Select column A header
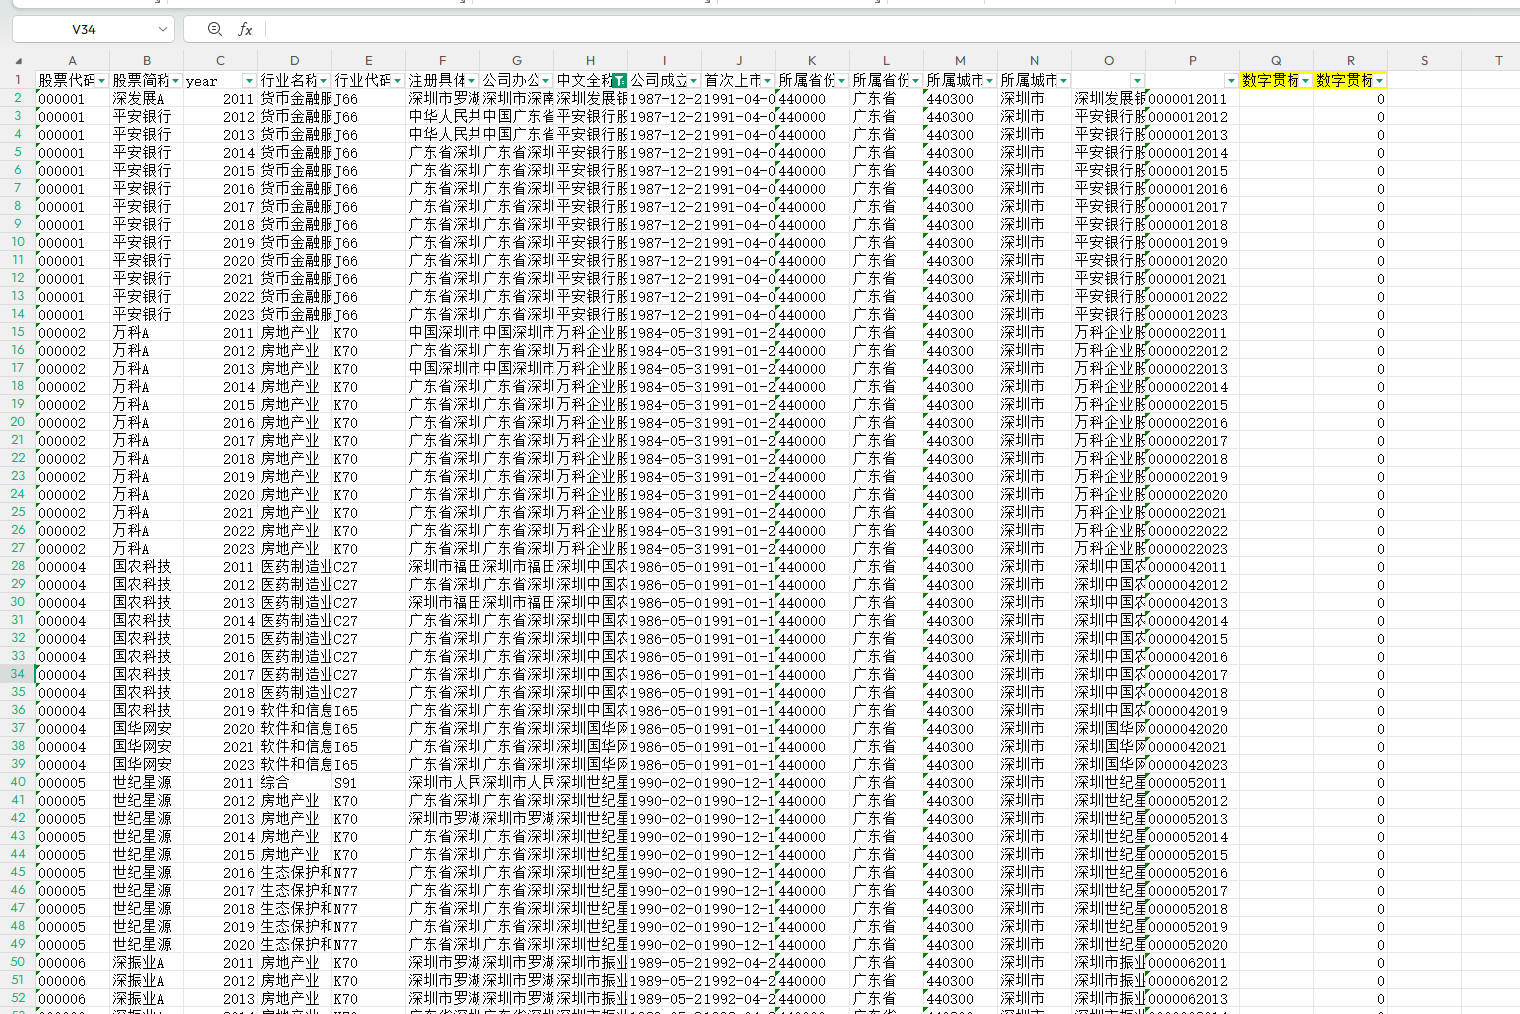The image size is (1520, 1014). 72,60
